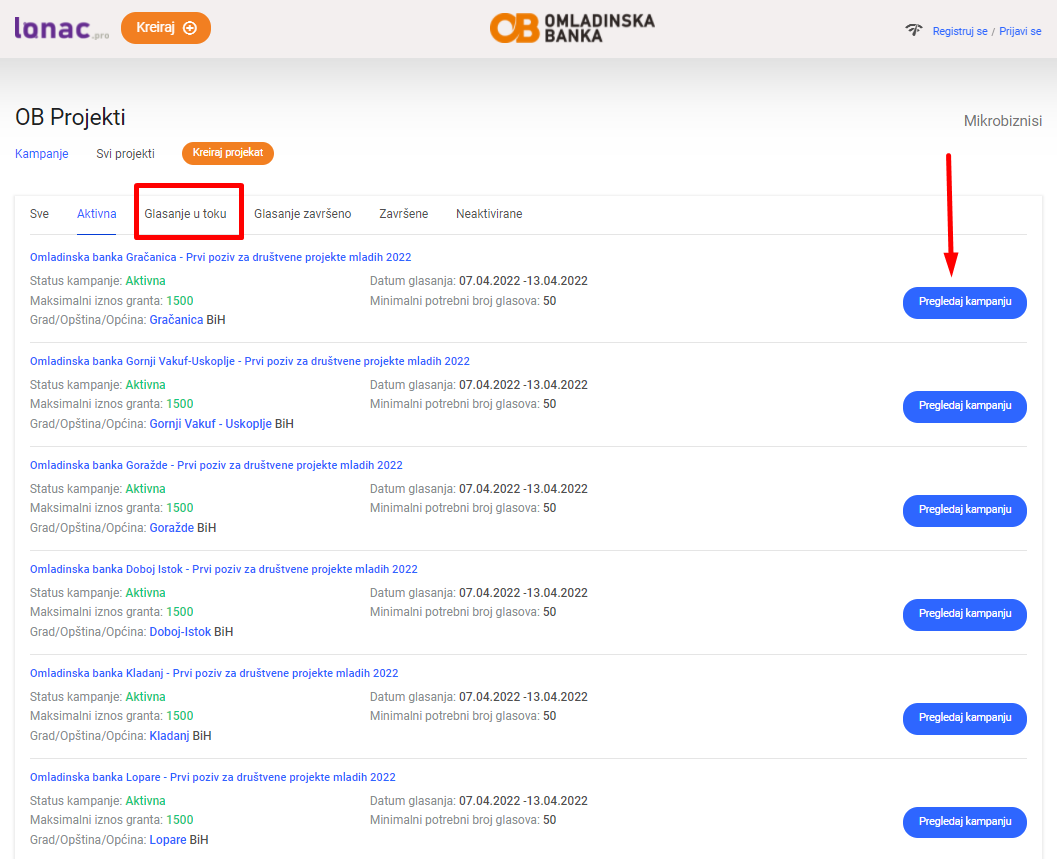Viewport: 1057px width, 859px height.
Task: Switch to the Sve tab
Action: 39,214
